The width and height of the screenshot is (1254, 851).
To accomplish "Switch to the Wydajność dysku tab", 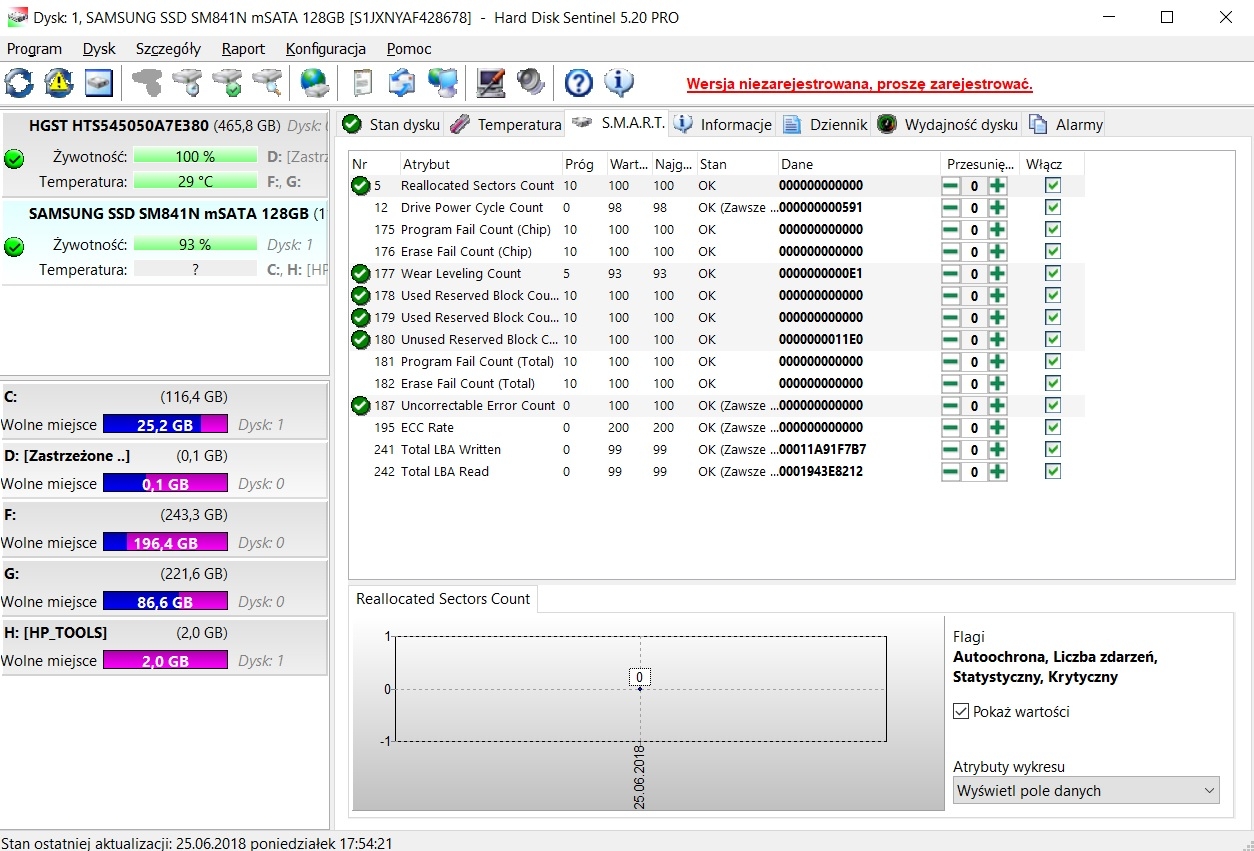I will tap(947, 124).
